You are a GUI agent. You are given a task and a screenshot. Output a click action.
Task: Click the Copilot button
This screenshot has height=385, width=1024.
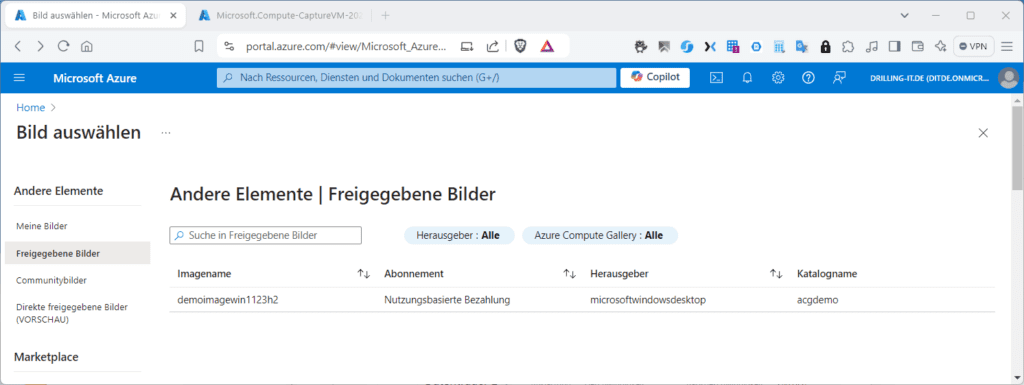[655, 77]
